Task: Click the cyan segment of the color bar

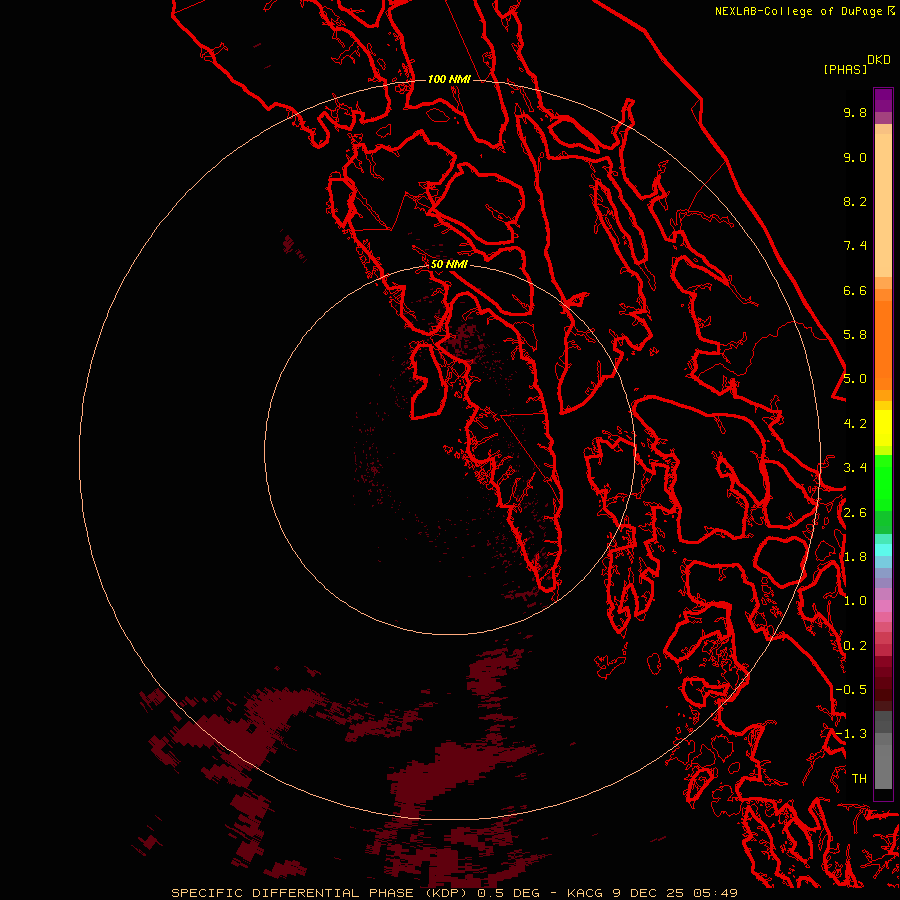Action: [x=883, y=550]
